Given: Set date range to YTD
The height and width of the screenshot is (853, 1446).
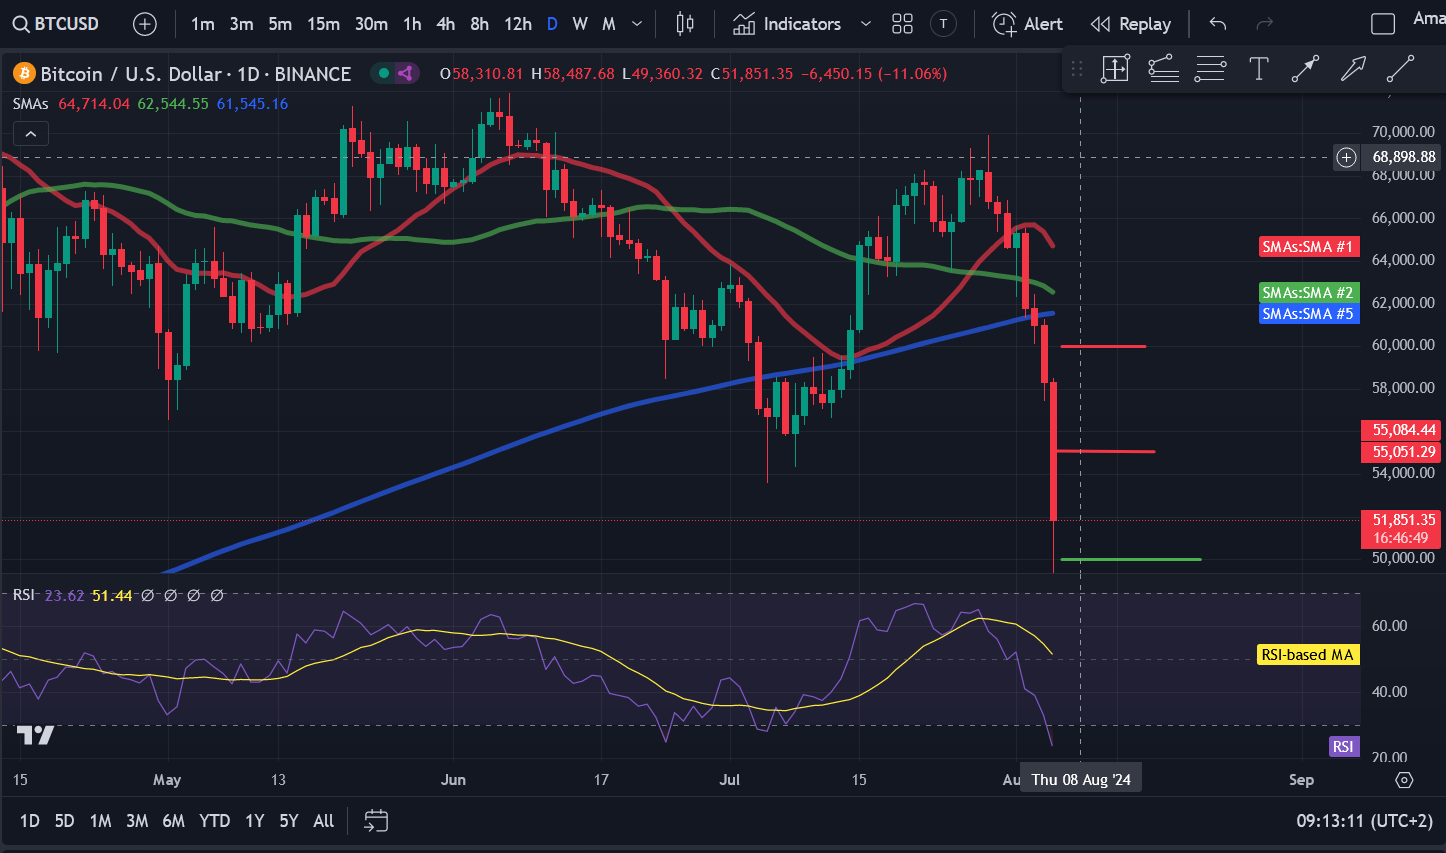Looking at the screenshot, I should coord(215,821).
